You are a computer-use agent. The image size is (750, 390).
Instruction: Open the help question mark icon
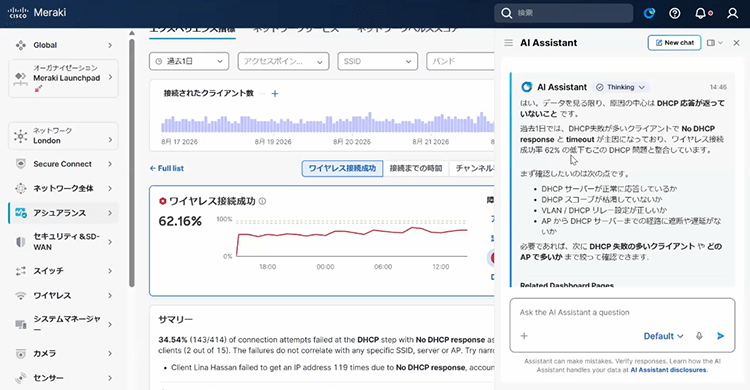(x=674, y=13)
